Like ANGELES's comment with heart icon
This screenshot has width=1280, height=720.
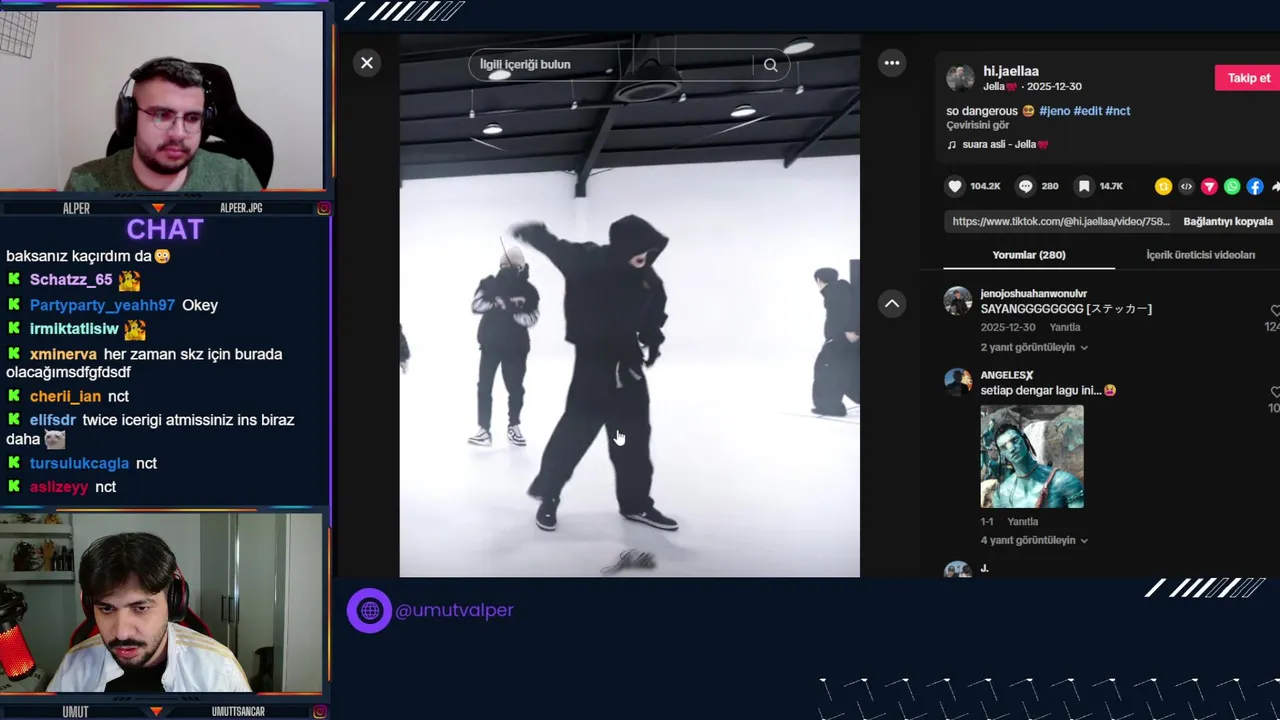coord(1275,392)
